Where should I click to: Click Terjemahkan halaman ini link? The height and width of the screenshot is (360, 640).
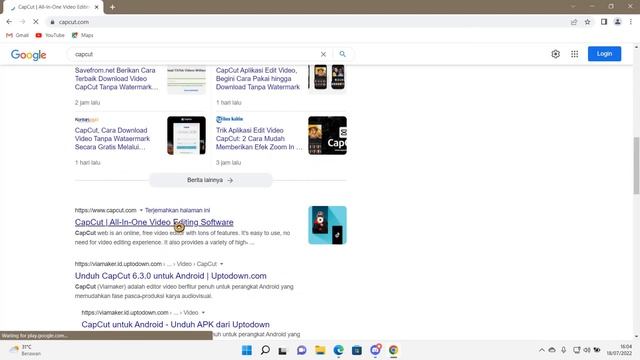pyautogui.click(x=178, y=210)
